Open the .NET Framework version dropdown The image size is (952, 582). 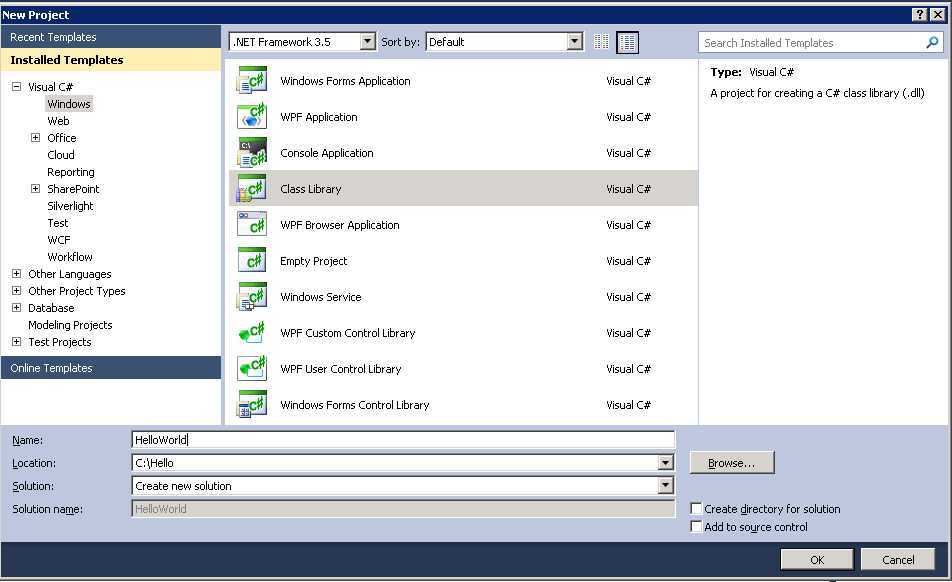click(x=367, y=41)
